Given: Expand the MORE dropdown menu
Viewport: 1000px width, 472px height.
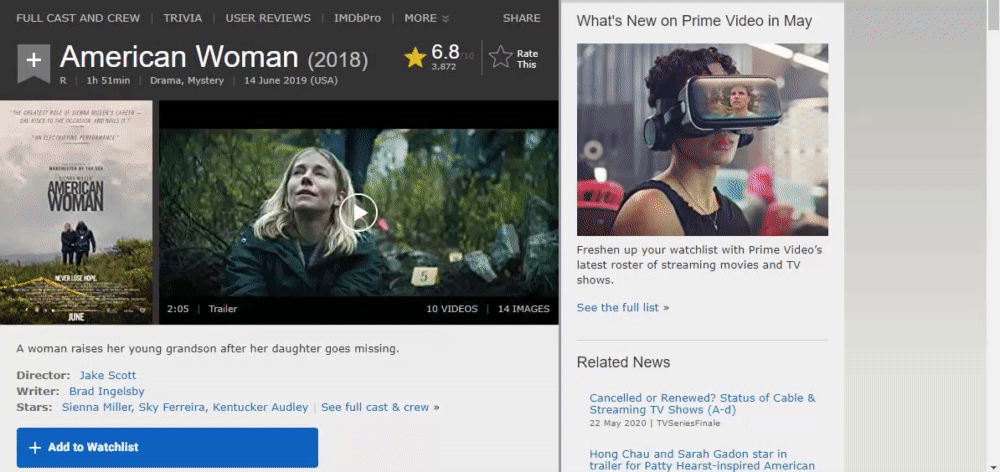Looking at the screenshot, I should coord(427,18).
